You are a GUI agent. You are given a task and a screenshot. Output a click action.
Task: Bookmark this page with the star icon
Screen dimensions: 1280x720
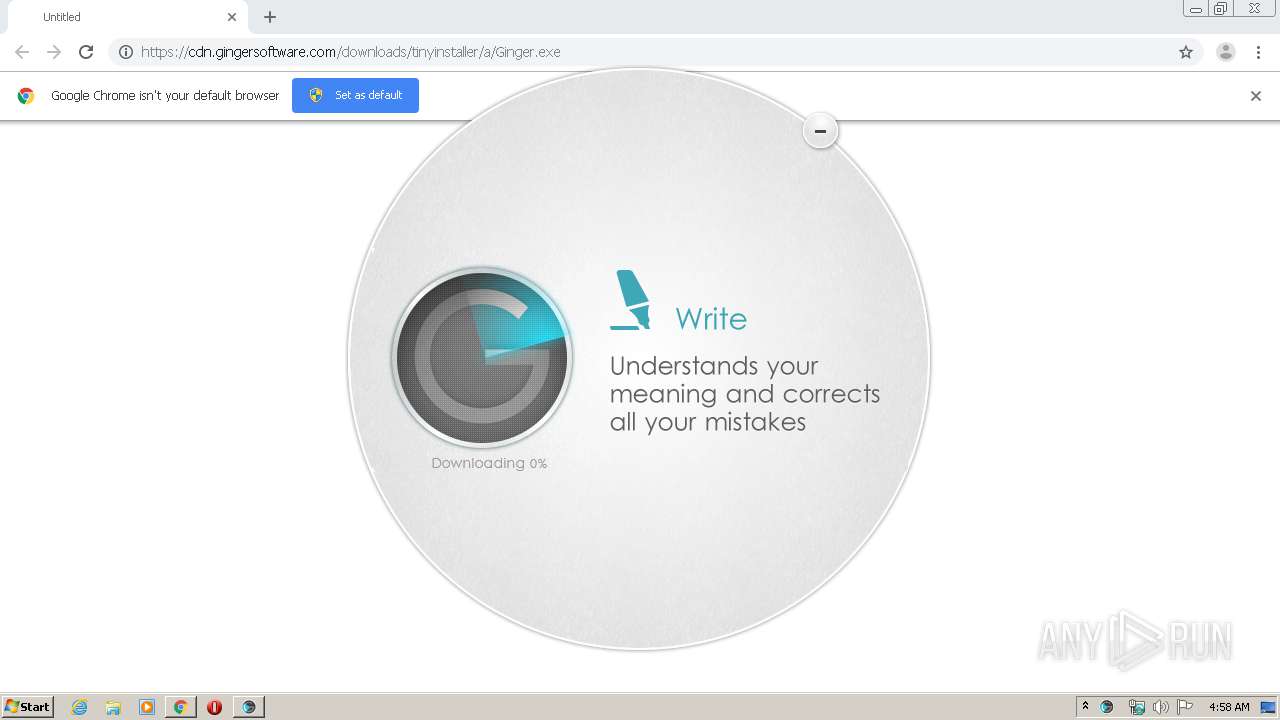(1186, 52)
